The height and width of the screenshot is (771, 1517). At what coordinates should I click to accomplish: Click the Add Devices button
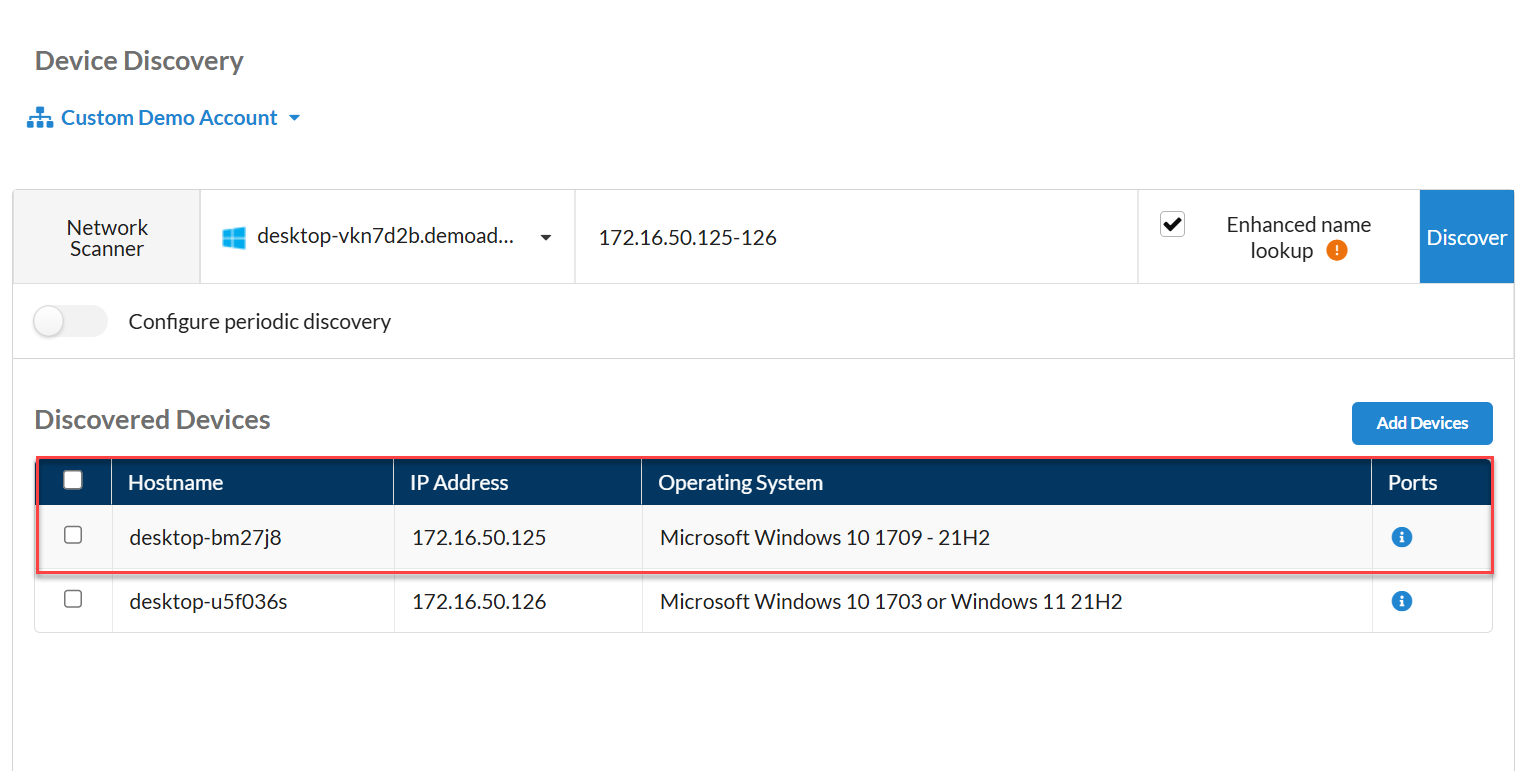coord(1421,423)
